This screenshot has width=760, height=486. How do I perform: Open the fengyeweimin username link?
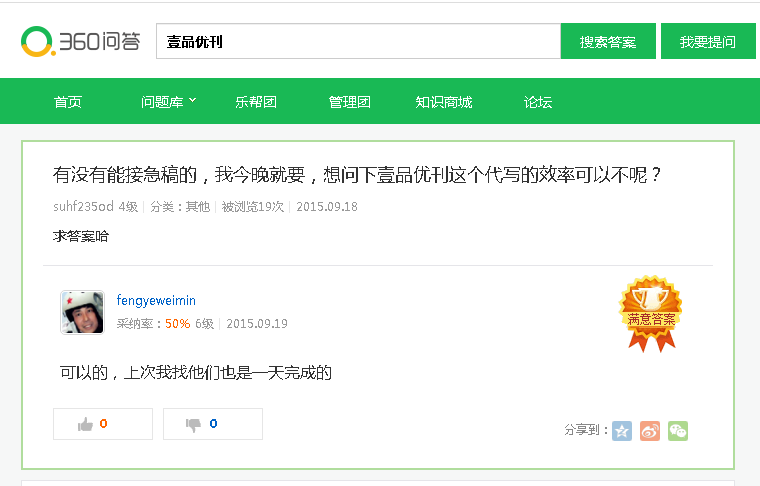[156, 300]
